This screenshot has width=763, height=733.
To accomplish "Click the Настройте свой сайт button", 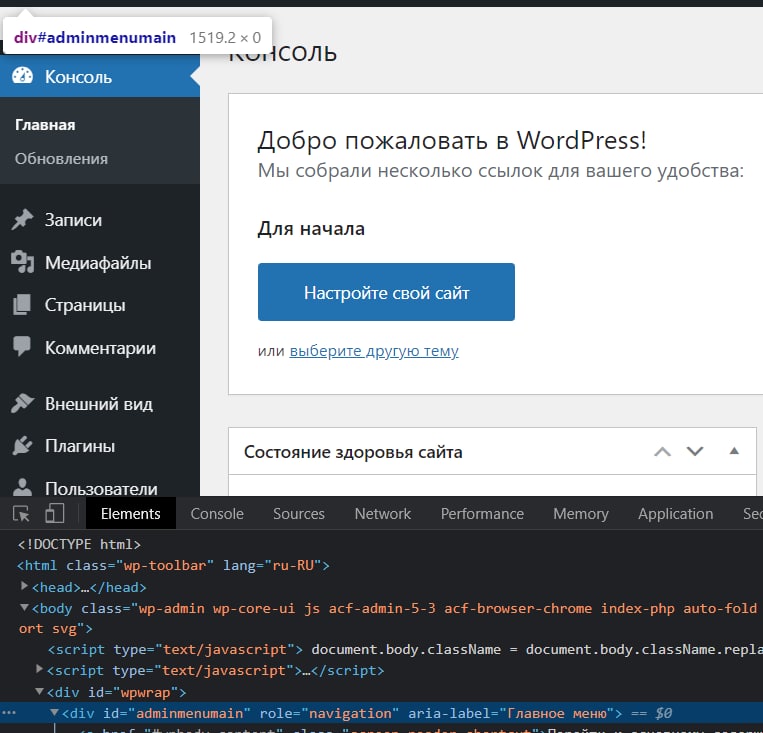I will [x=386, y=292].
